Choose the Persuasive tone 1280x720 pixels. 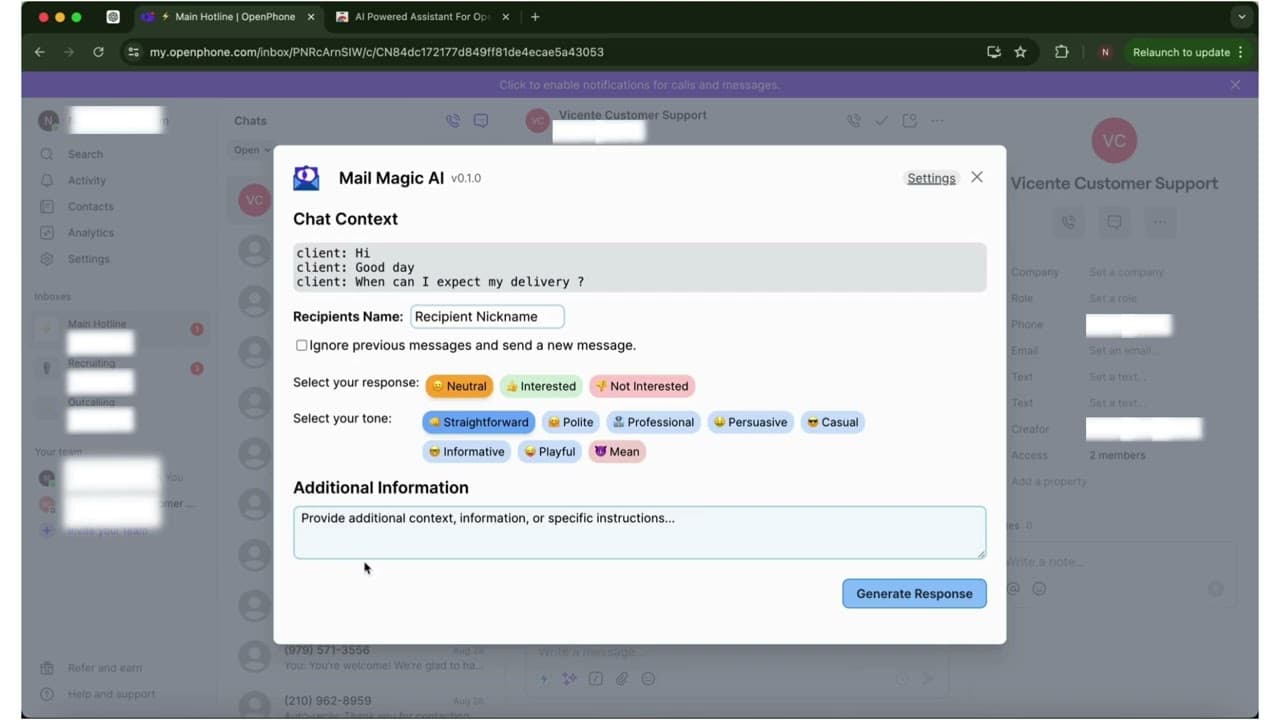[751, 422]
